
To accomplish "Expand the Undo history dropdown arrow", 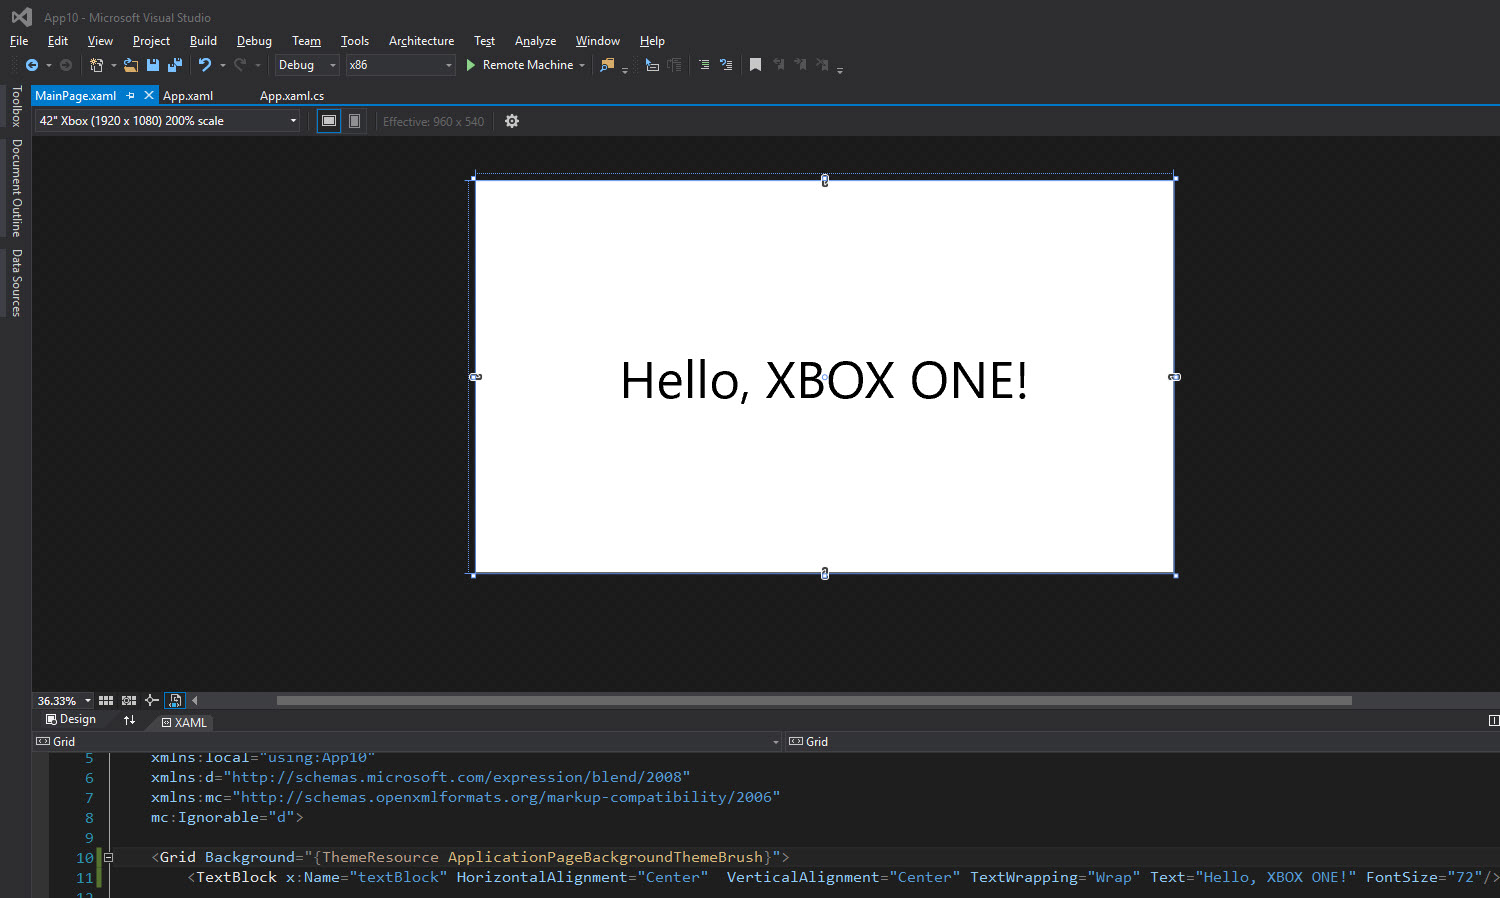I will (x=222, y=66).
